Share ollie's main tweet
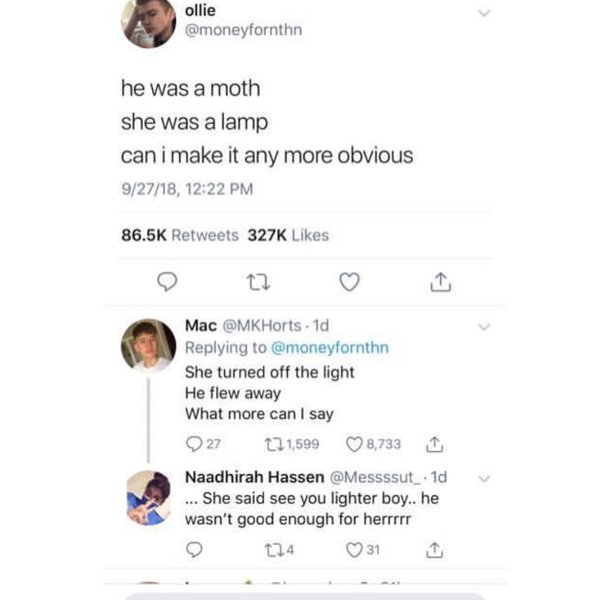600x600 pixels. tap(440, 284)
